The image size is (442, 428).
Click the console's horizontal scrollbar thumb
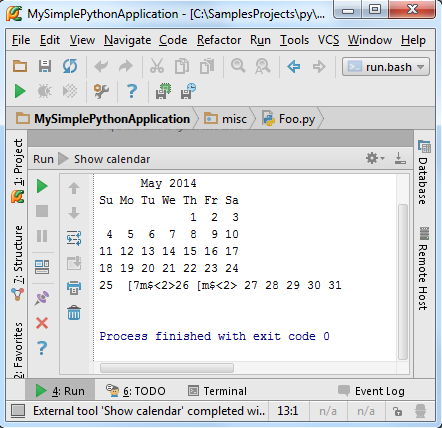coord(167,368)
